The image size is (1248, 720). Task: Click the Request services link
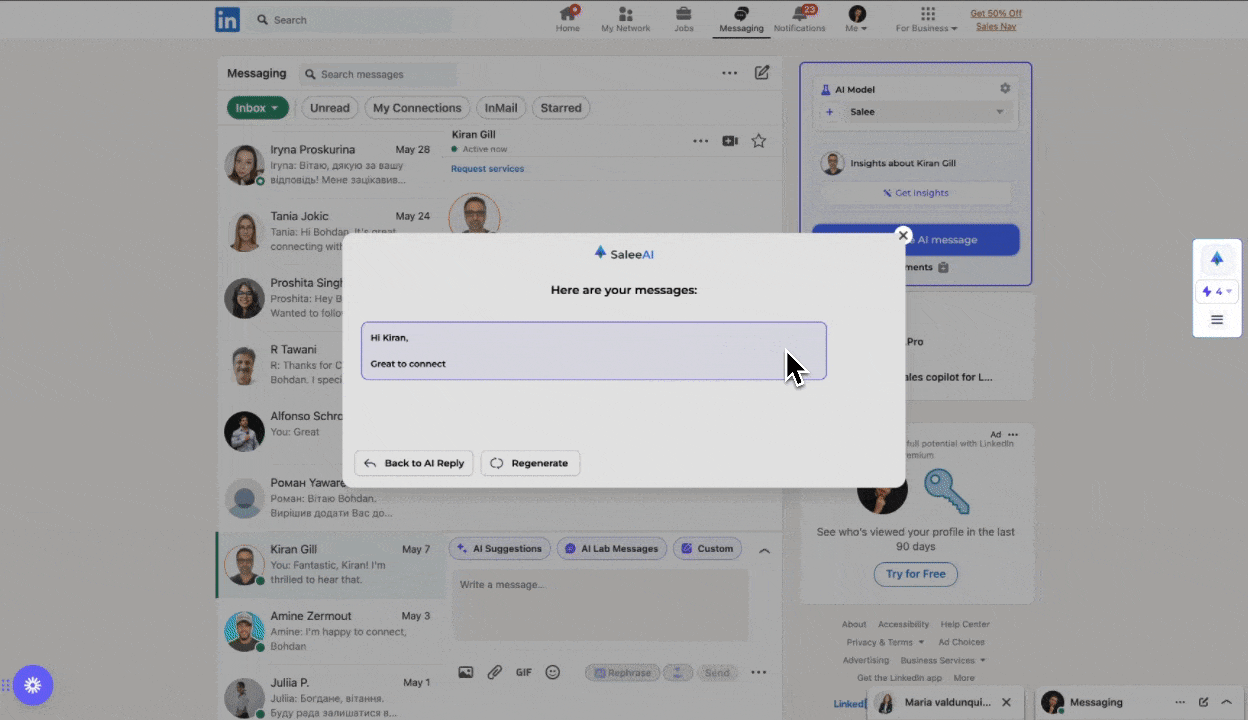(487, 169)
